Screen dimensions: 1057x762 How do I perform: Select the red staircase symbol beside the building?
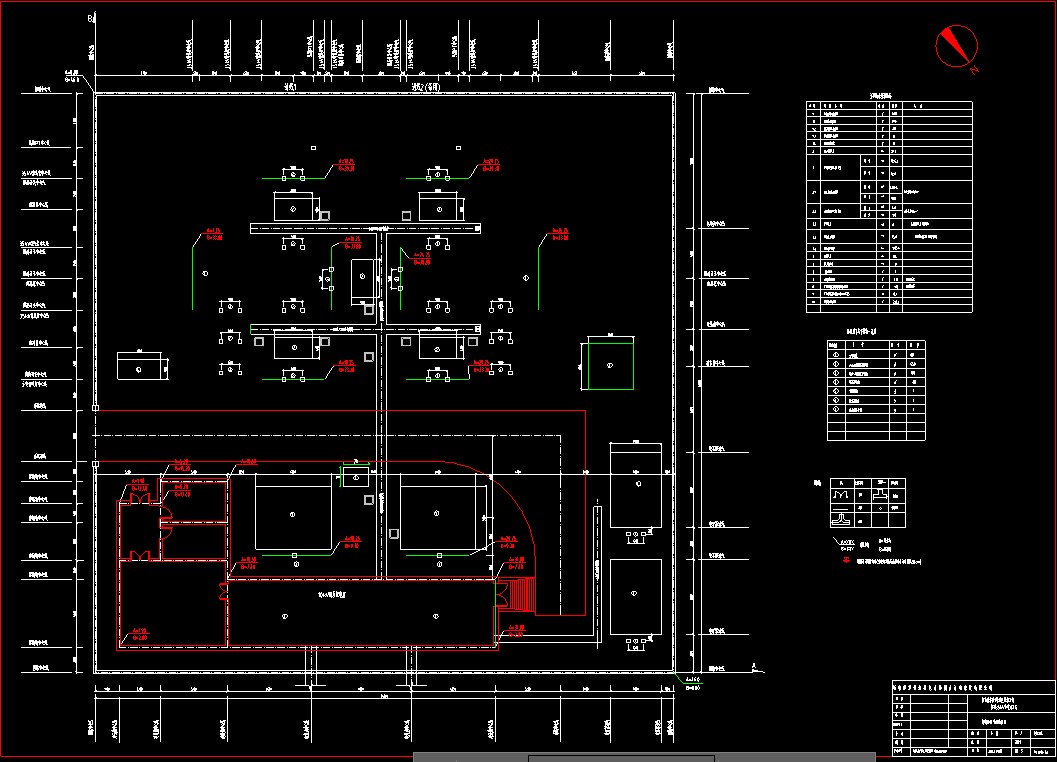[x=522, y=595]
